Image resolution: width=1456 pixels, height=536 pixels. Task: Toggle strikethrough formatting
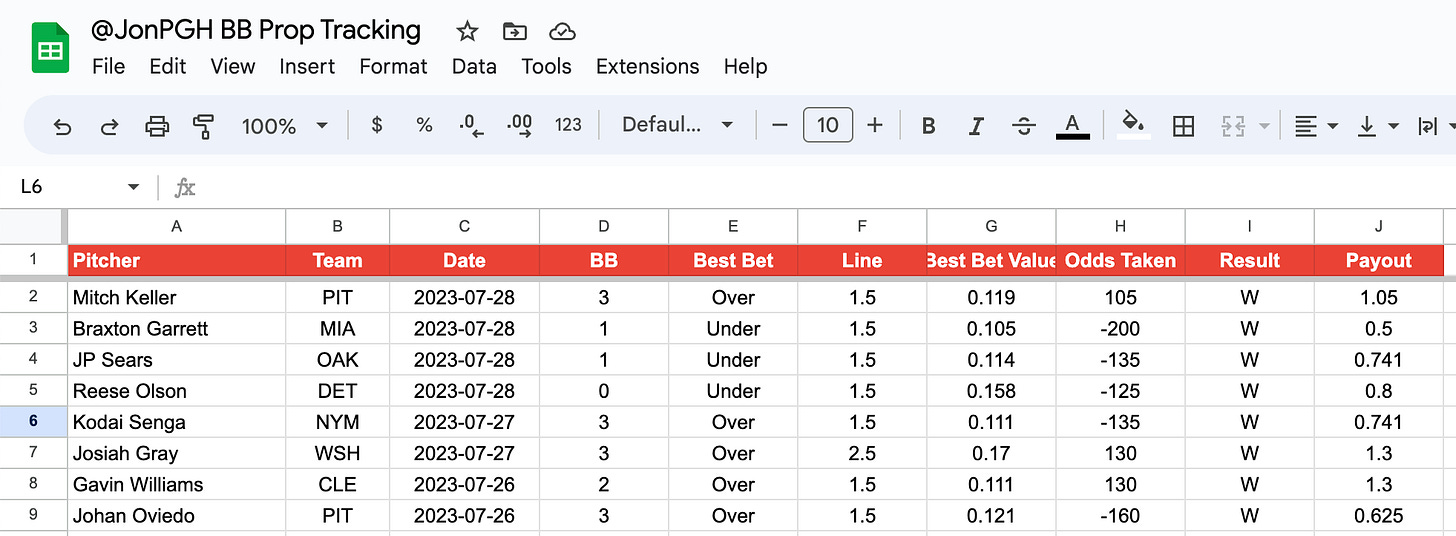pyautogui.click(x=1023, y=126)
